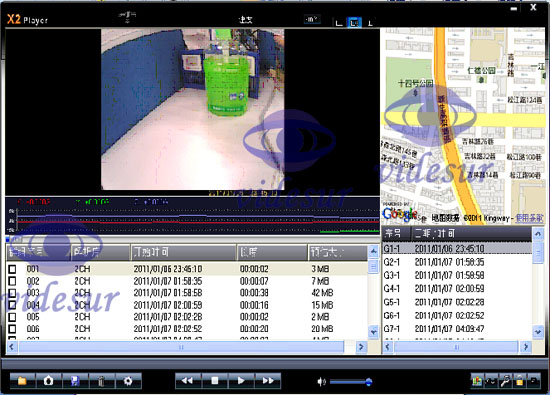Click the file list's right horizontal scroll arrow
Screen dimensions: 550x395
361,347
